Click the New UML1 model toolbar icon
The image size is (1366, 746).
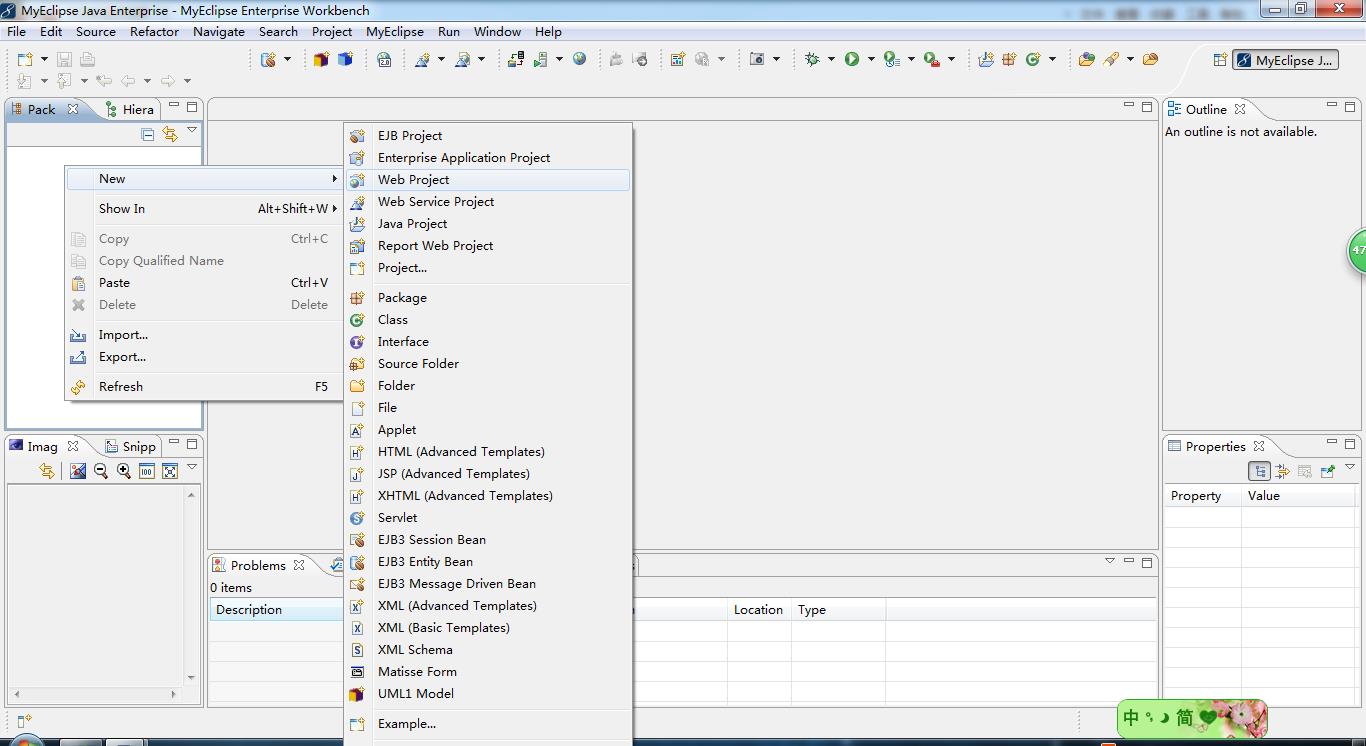coord(321,60)
